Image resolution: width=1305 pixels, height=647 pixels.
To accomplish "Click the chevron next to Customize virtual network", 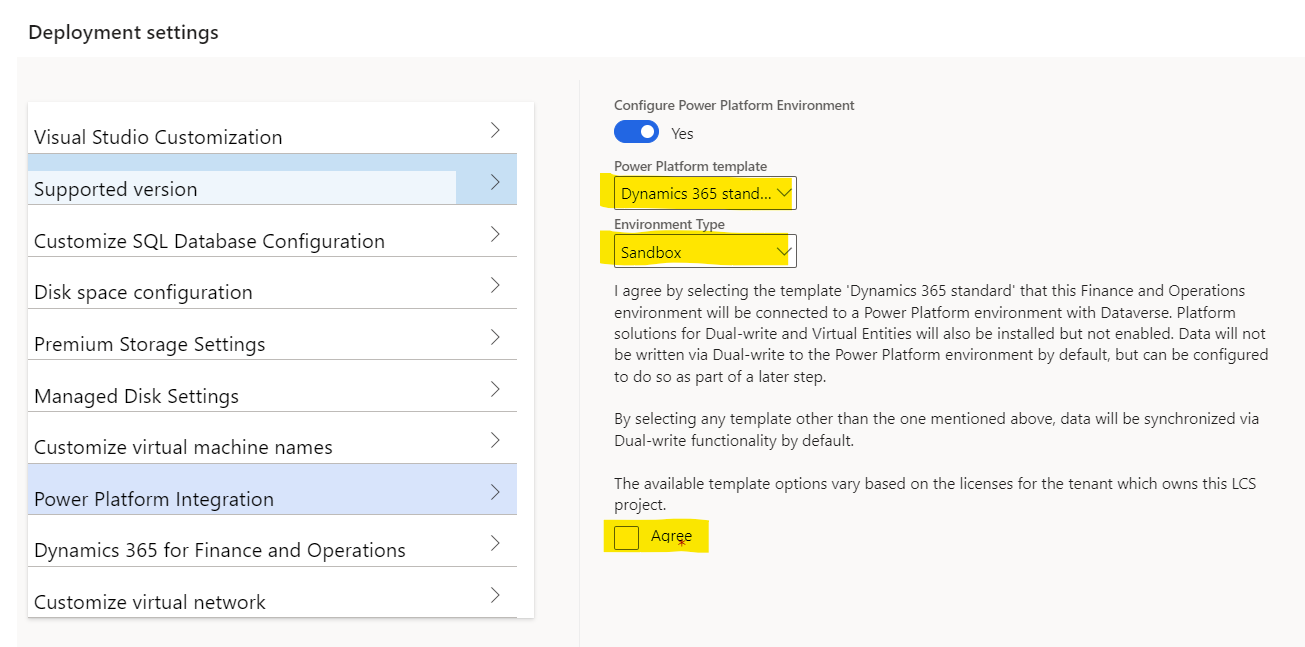I will [495, 595].
